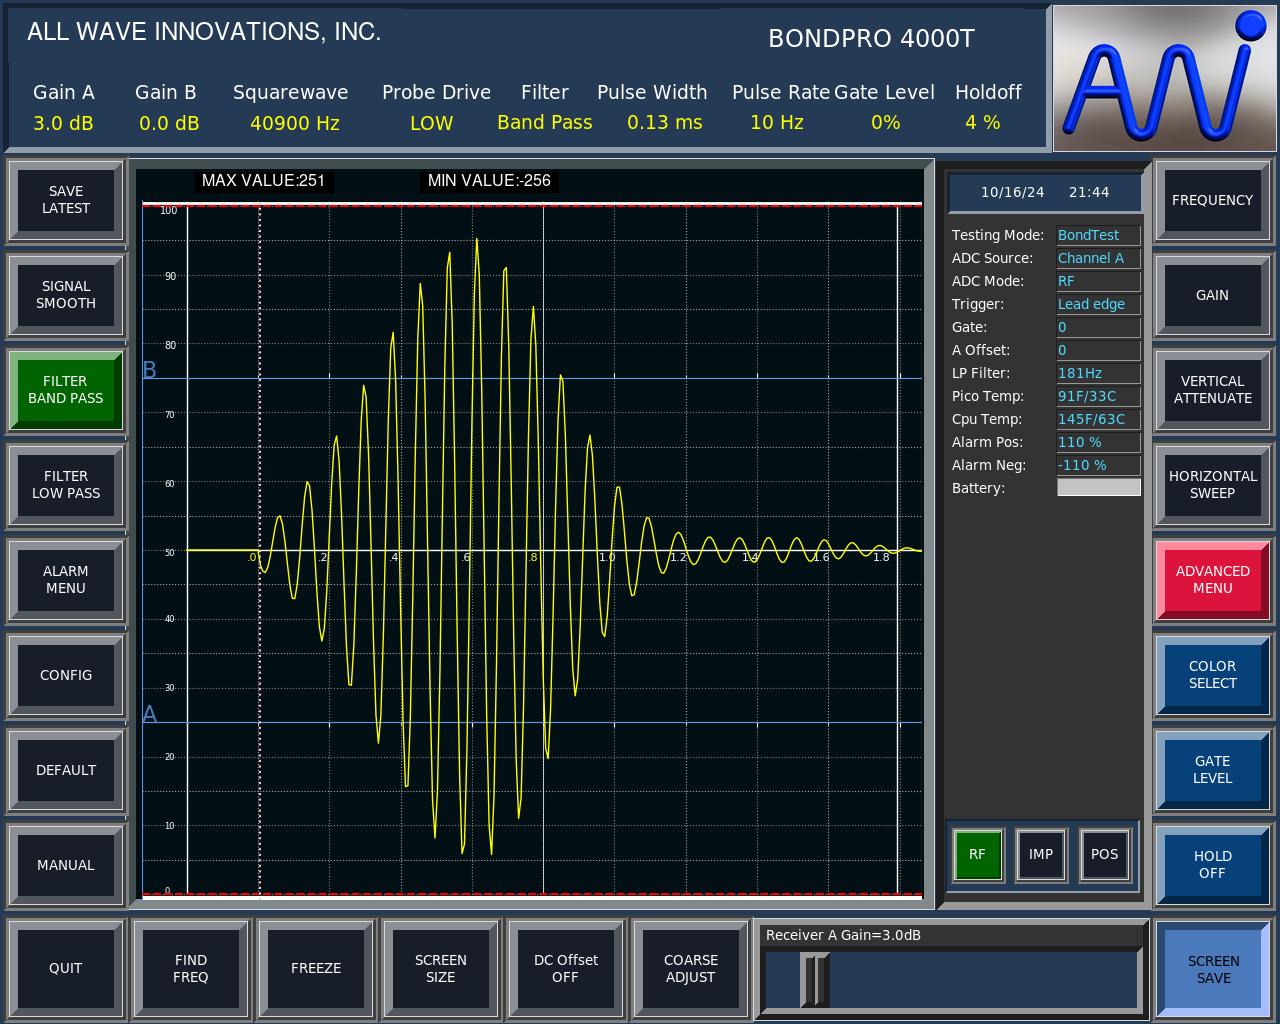Click the Cpu Temp 145F/63C value
This screenshot has height=1024, width=1280.
tap(1098, 419)
